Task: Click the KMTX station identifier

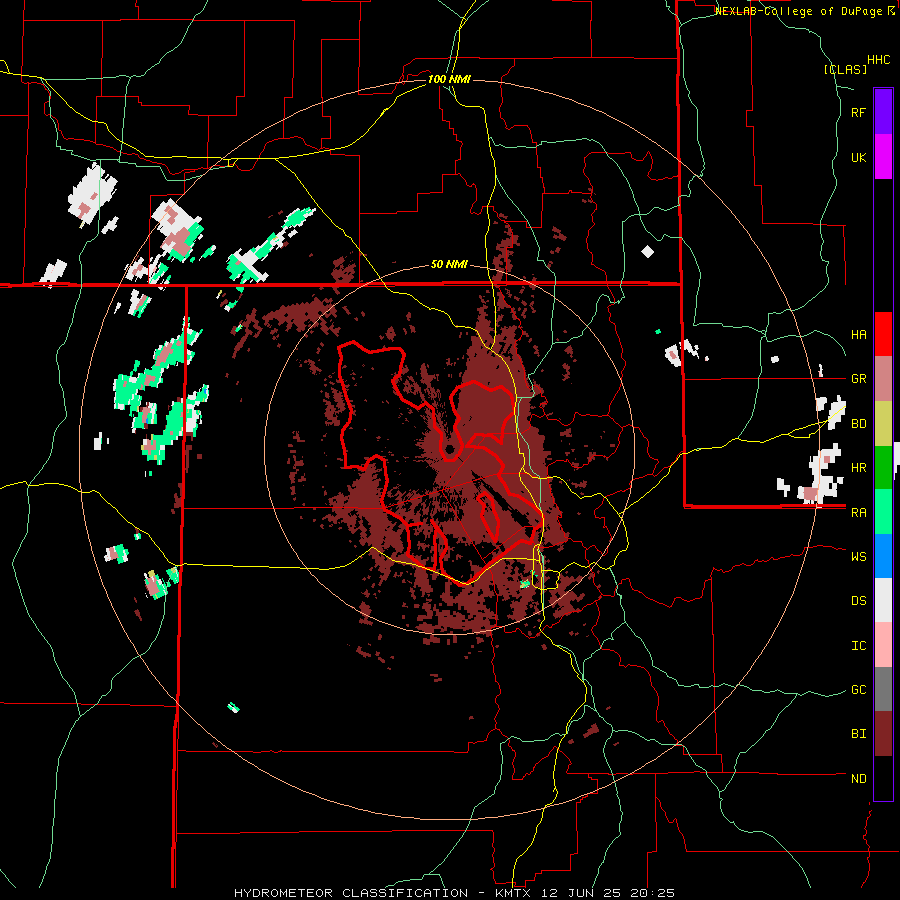Action: pyautogui.click(x=512, y=893)
